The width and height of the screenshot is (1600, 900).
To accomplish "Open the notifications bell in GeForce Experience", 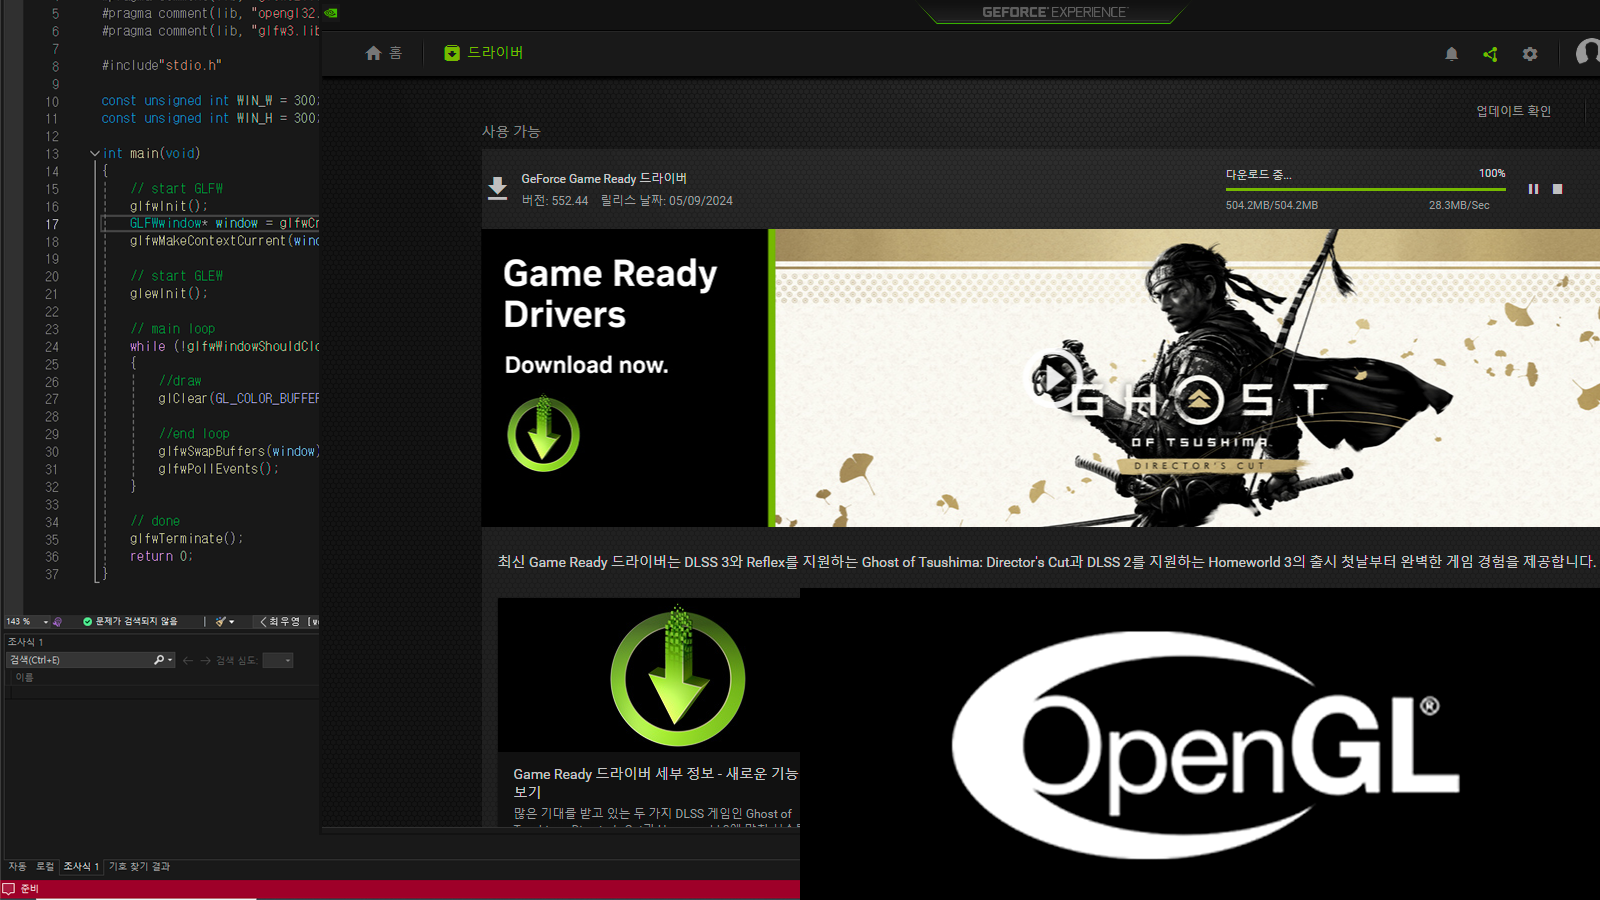I will (x=1451, y=54).
